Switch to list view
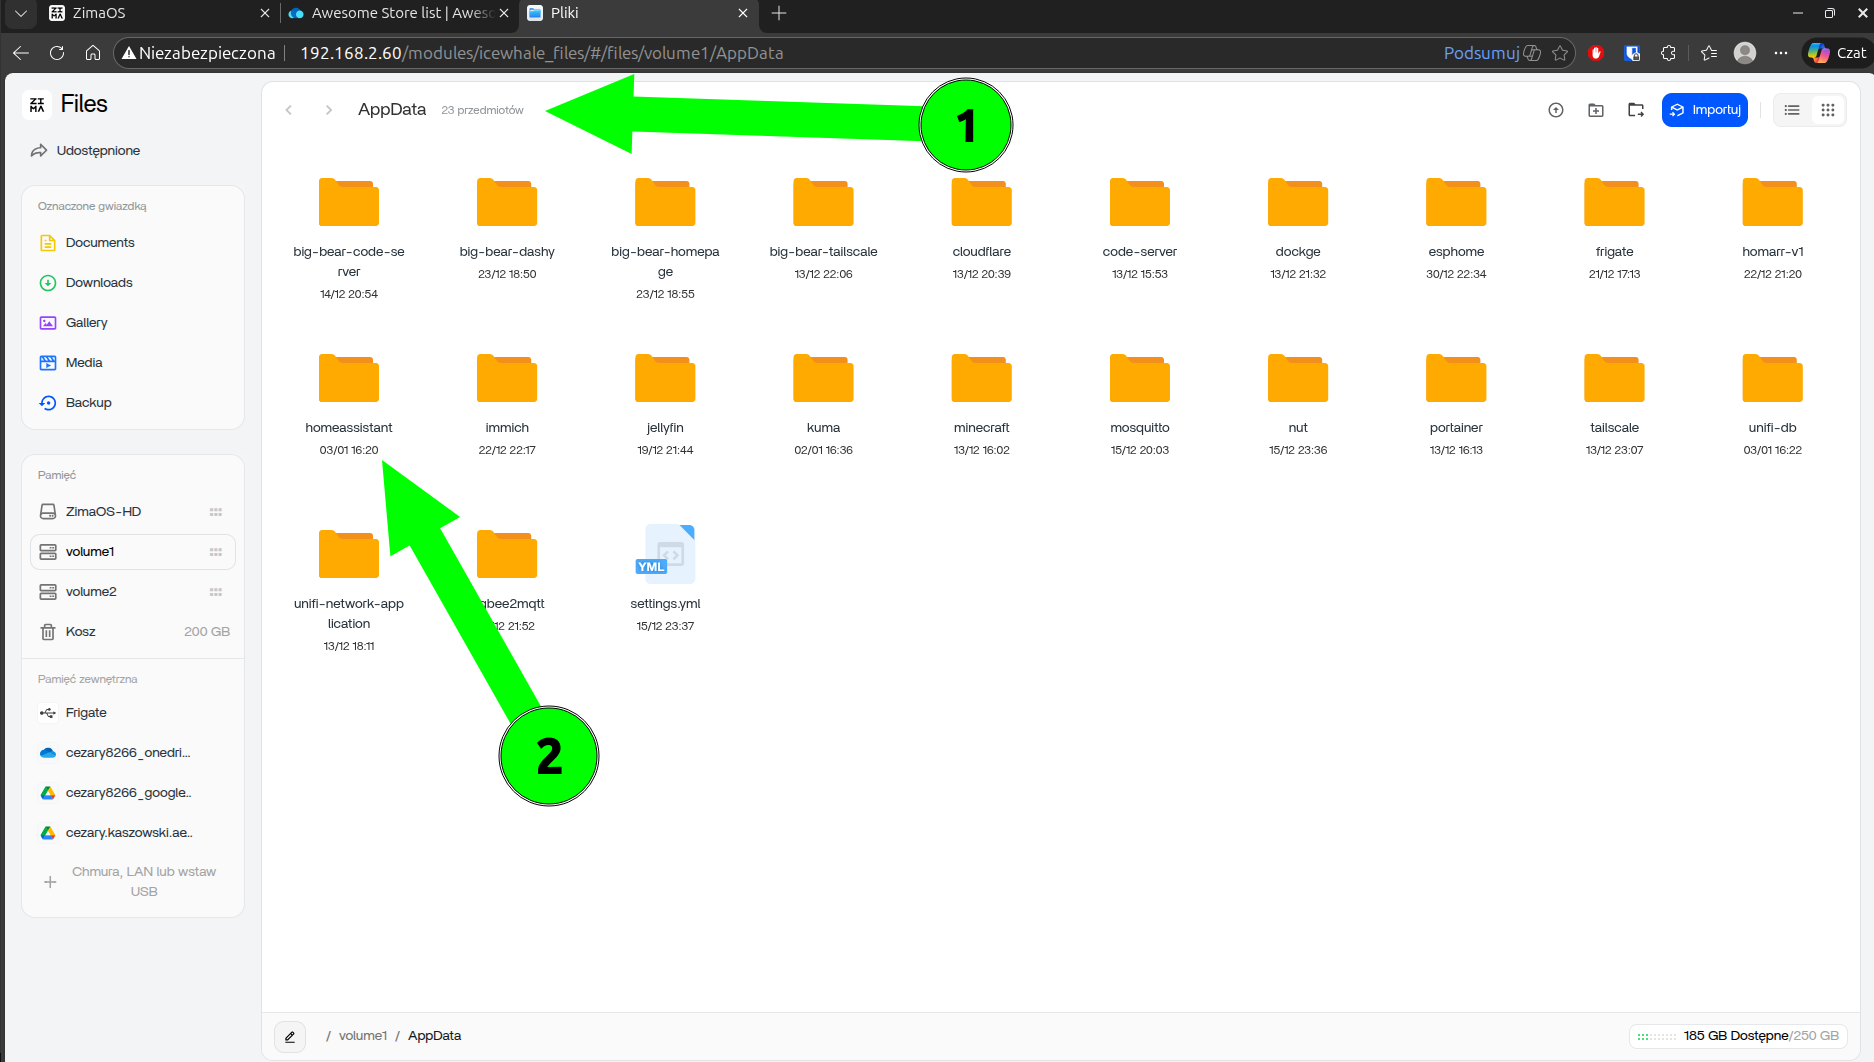 [x=1791, y=110]
